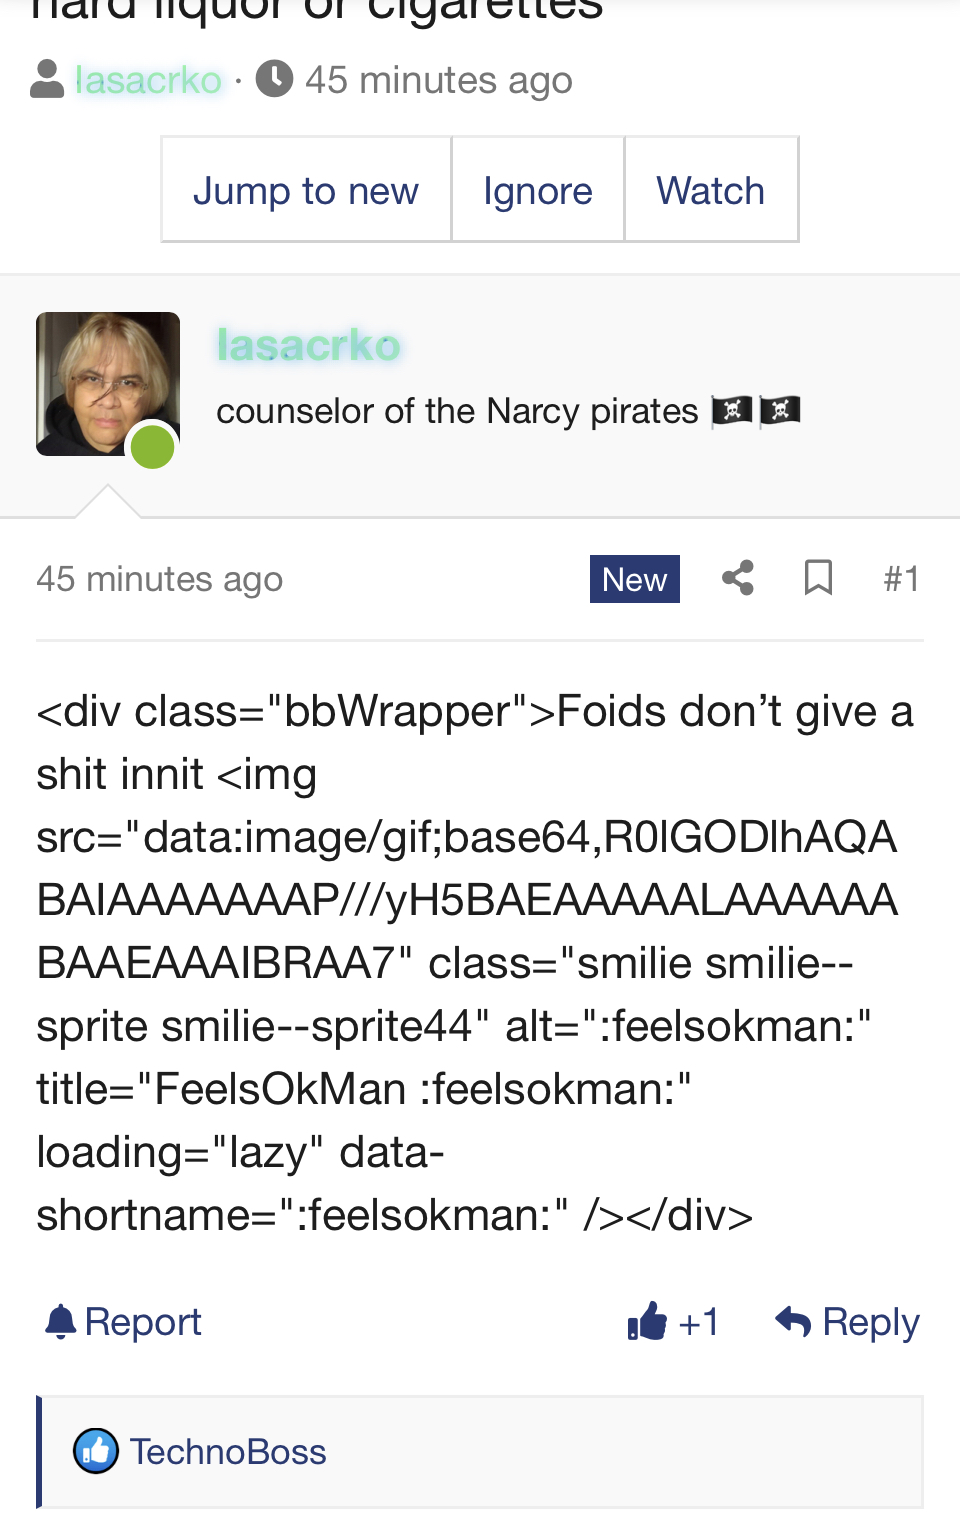Click the pirate flag emojis in user title
Image resolution: width=960 pixels, height=1532 pixels.
click(756, 410)
